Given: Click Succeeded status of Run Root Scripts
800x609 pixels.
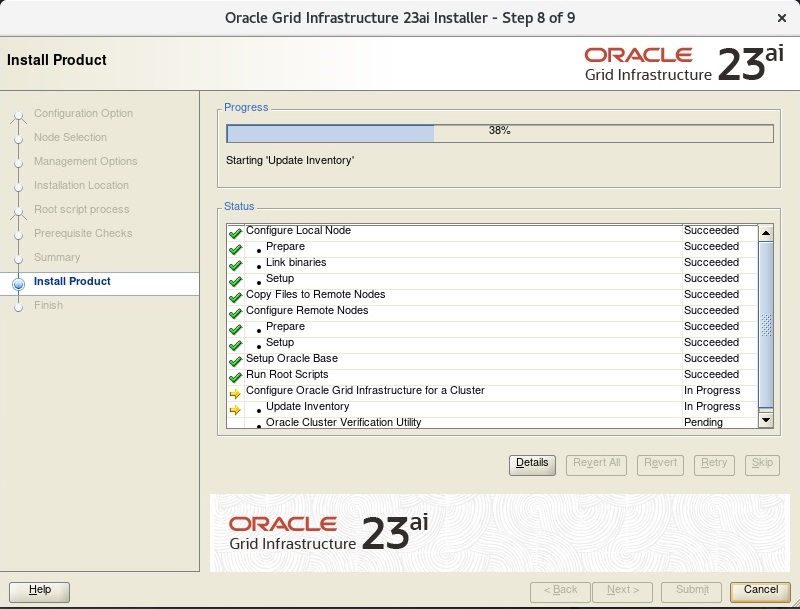Looking at the screenshot, I should 711,374.
